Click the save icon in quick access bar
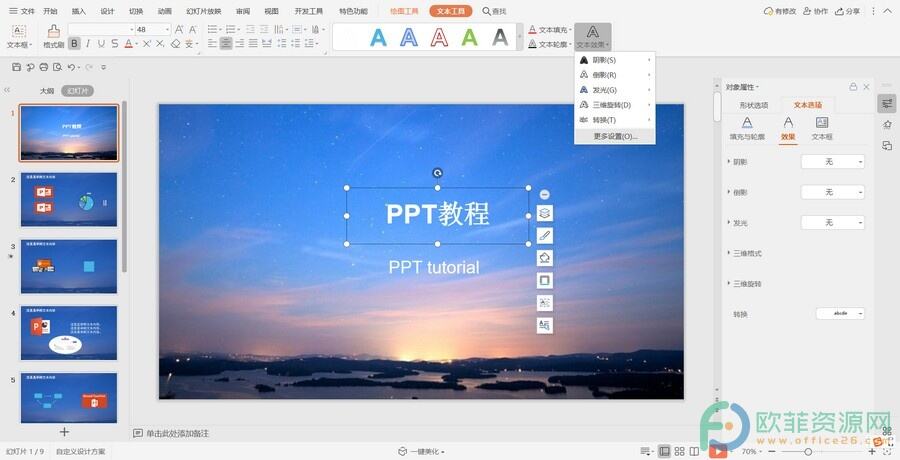This screenshot has height=460, width=900. (x=16, y=67)
